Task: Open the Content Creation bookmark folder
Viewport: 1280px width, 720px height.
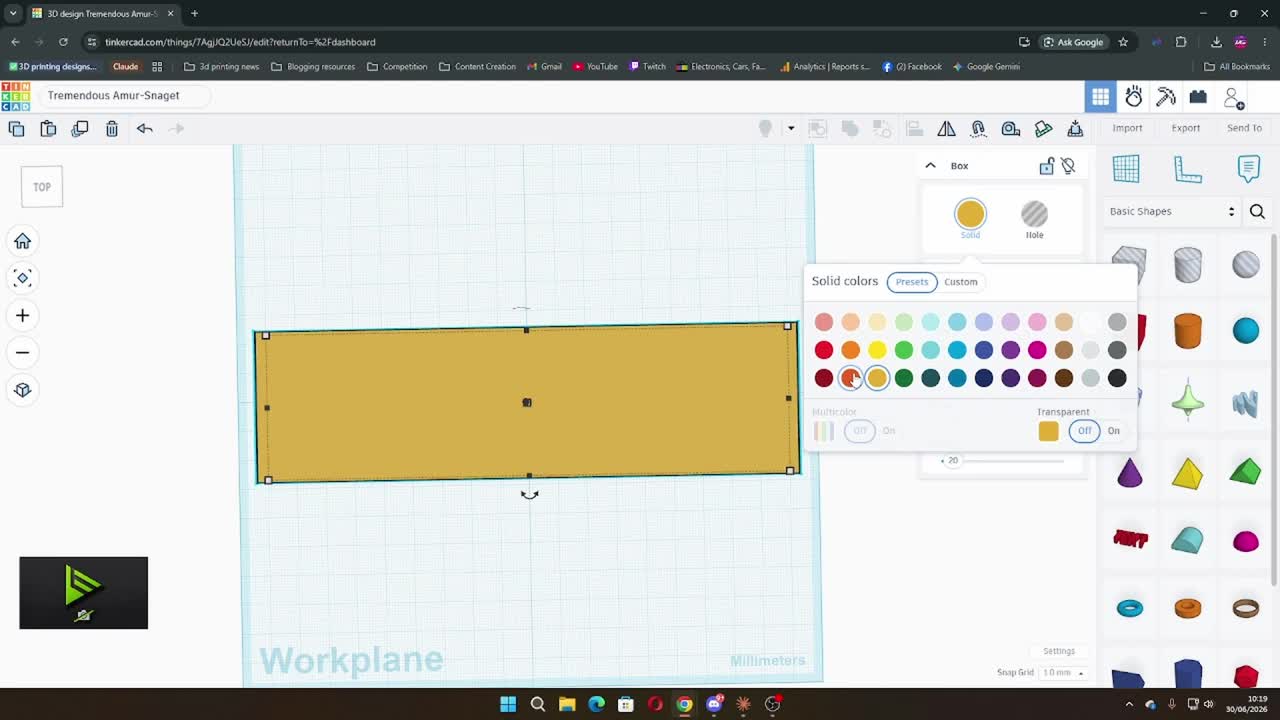Action: (x=478, y=67)
